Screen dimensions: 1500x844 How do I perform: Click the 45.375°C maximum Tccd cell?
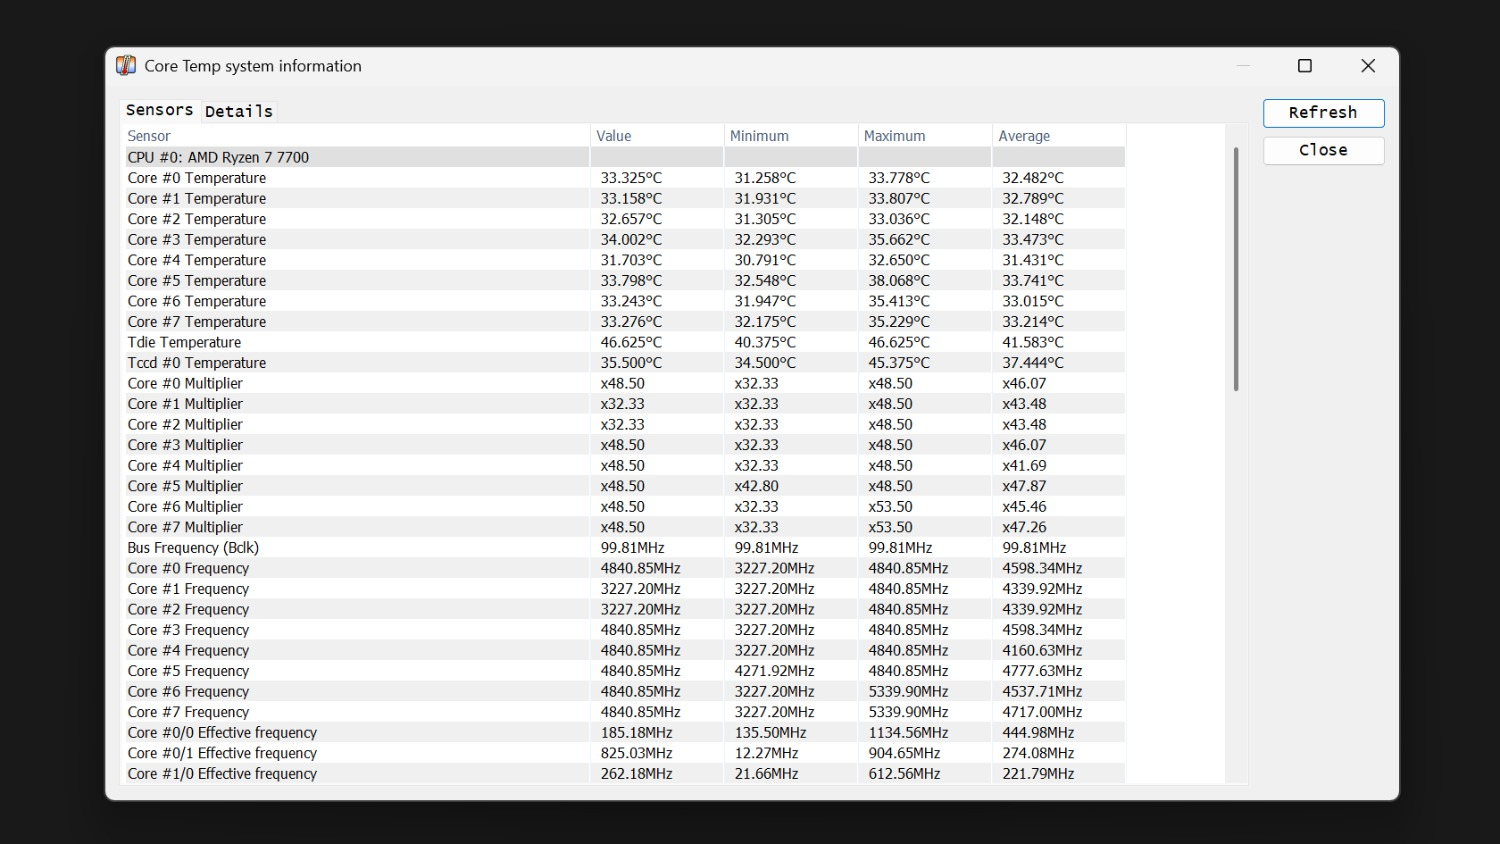click(899, 362)
